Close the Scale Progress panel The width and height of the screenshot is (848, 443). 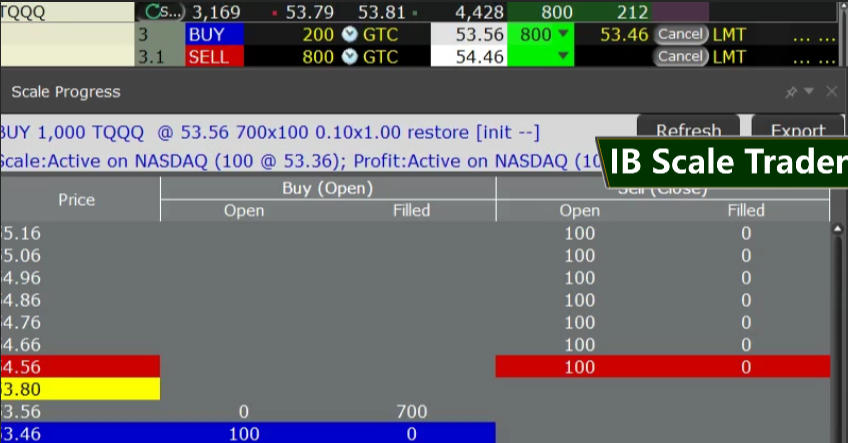[x=831, y=92]
